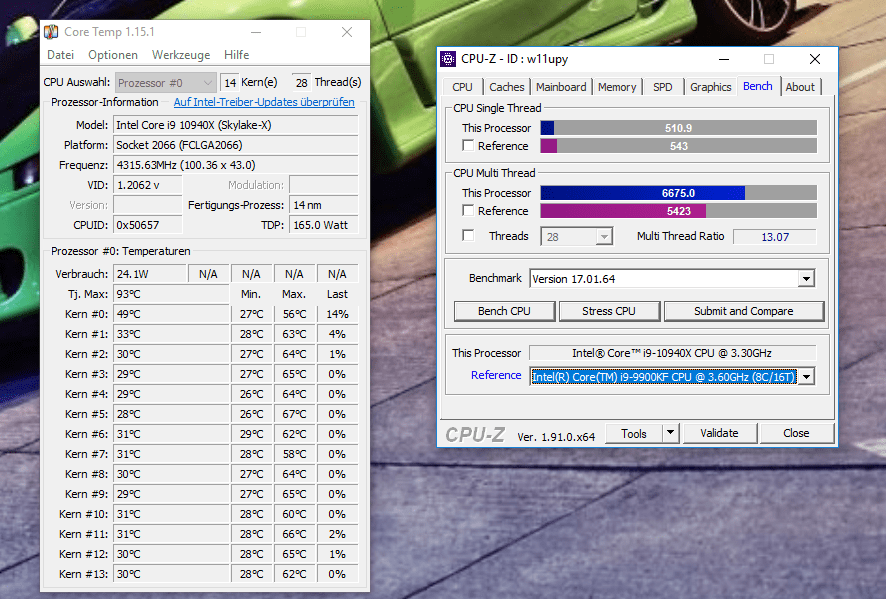886x599 pixels.
Task: Minimize the Core Temp window
Action: [256, 32]
